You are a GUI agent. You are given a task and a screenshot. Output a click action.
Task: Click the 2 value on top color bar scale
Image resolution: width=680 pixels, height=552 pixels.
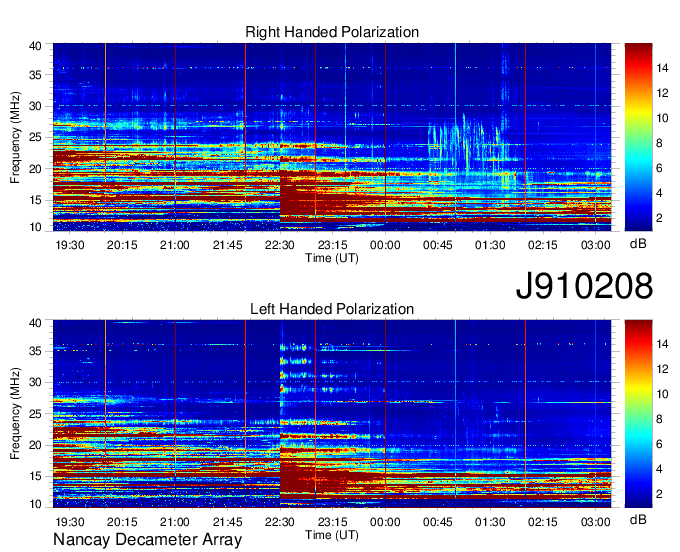[659, 218]
